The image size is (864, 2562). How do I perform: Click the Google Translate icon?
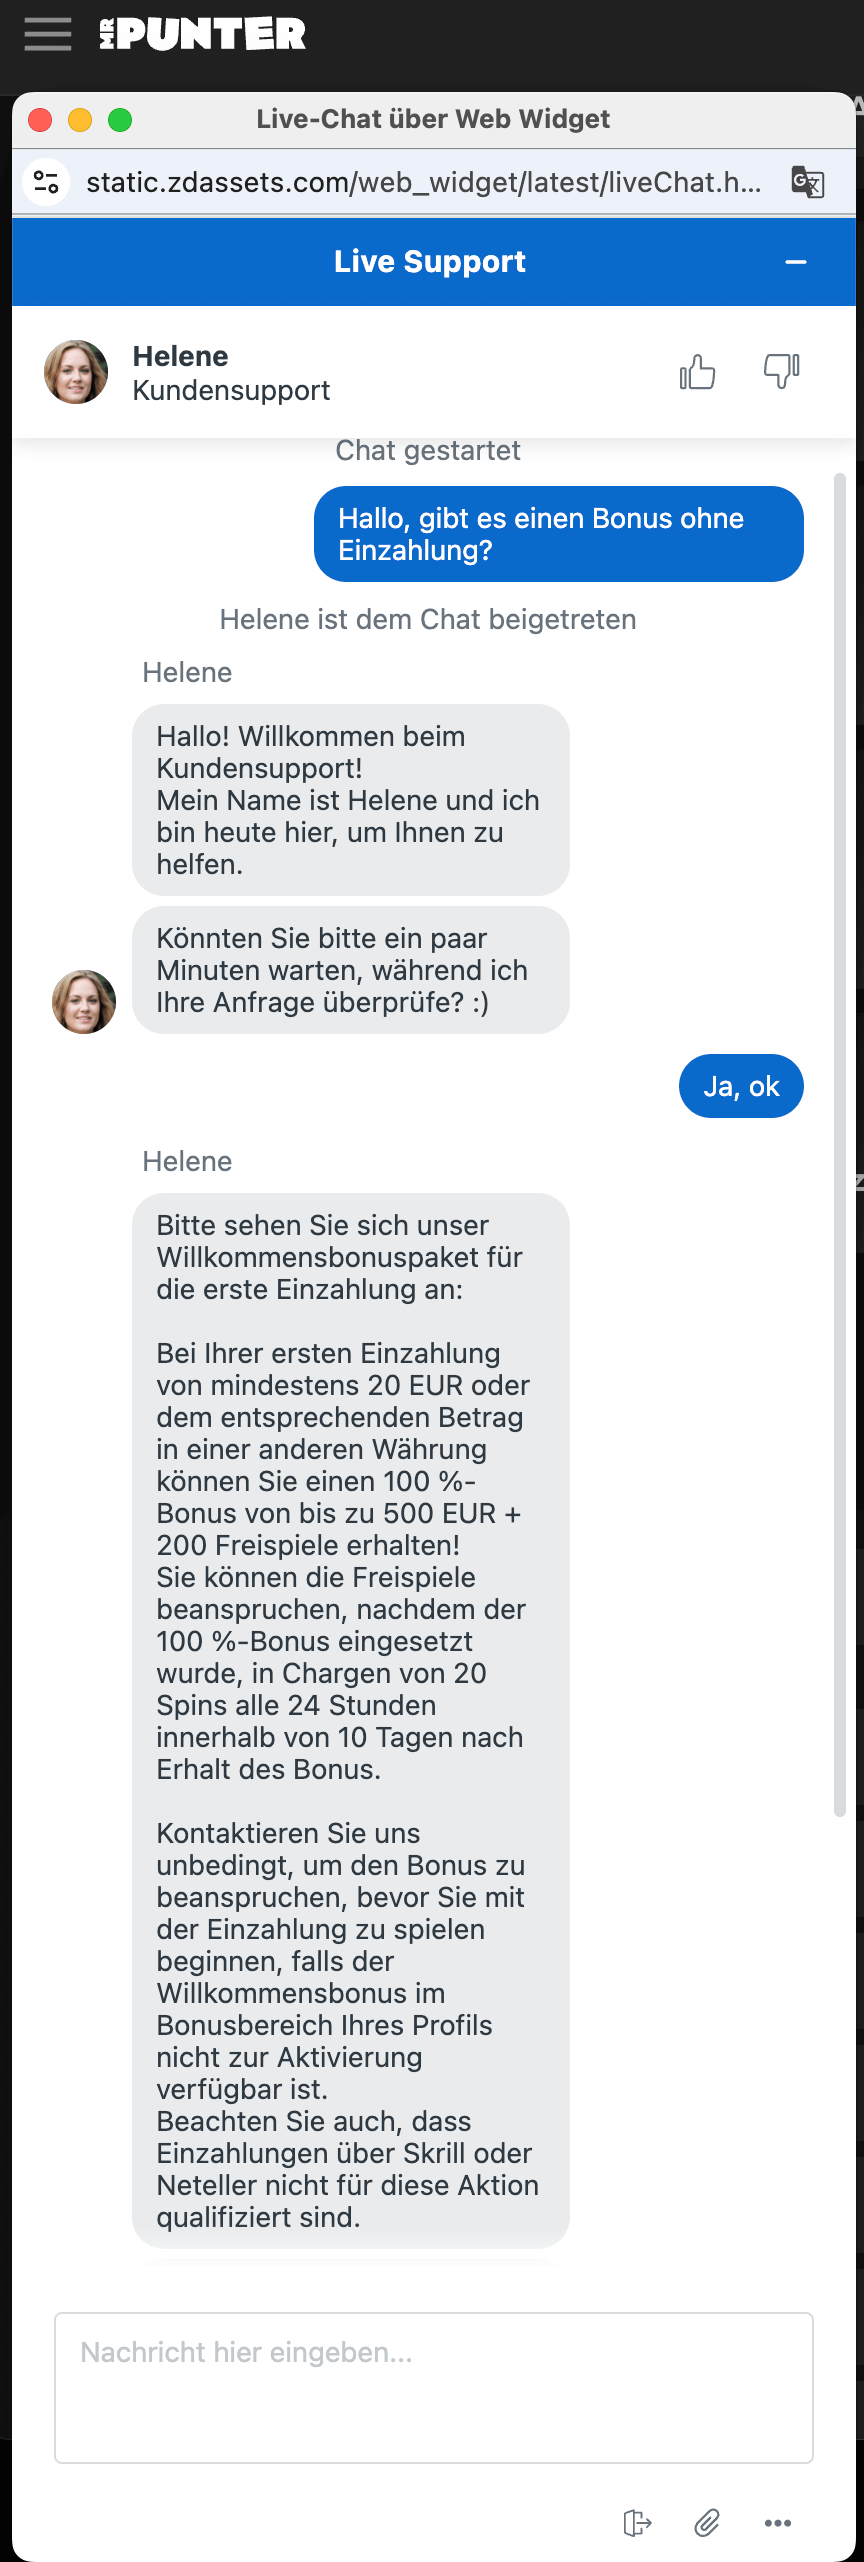807,182
